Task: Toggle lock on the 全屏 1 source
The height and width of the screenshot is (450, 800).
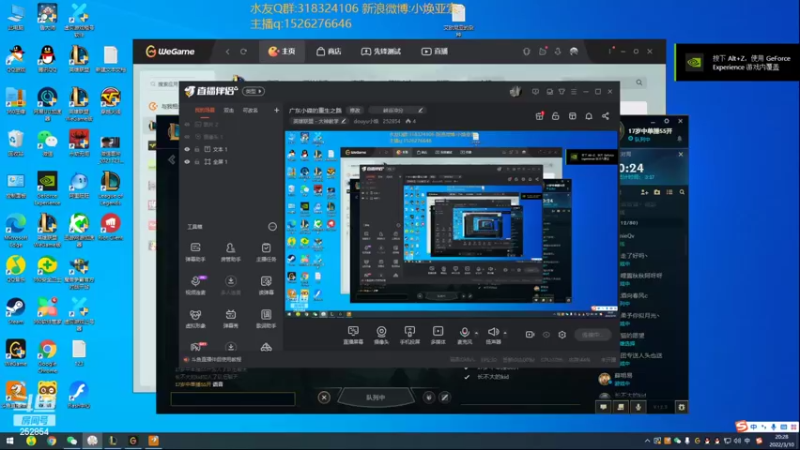Action: [x=197, y=162]
